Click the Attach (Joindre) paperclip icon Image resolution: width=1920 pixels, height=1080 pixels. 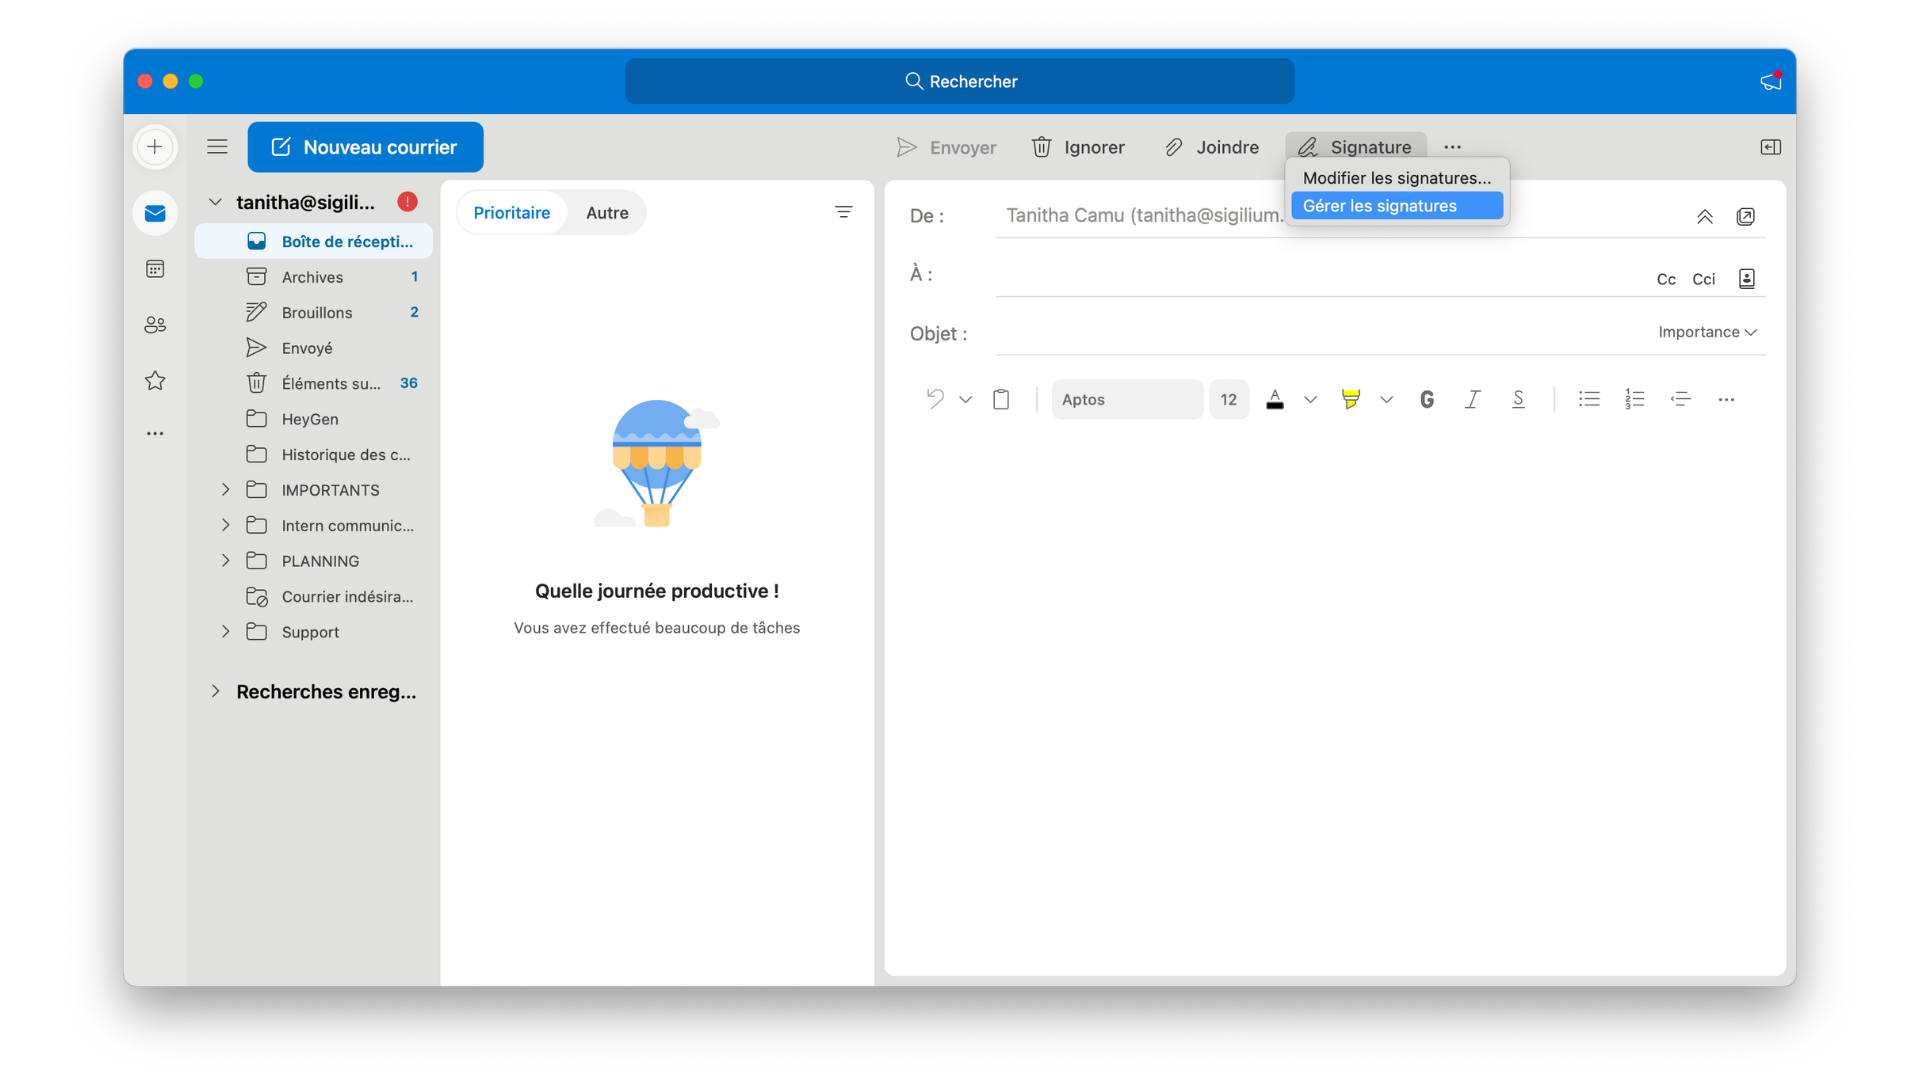click(1174, 147)
